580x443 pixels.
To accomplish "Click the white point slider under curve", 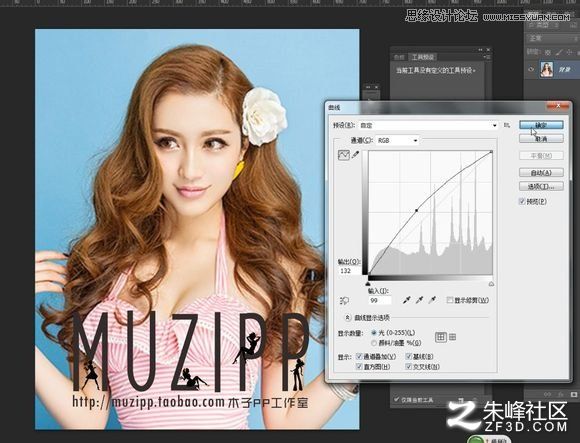I will pos(491,284).
